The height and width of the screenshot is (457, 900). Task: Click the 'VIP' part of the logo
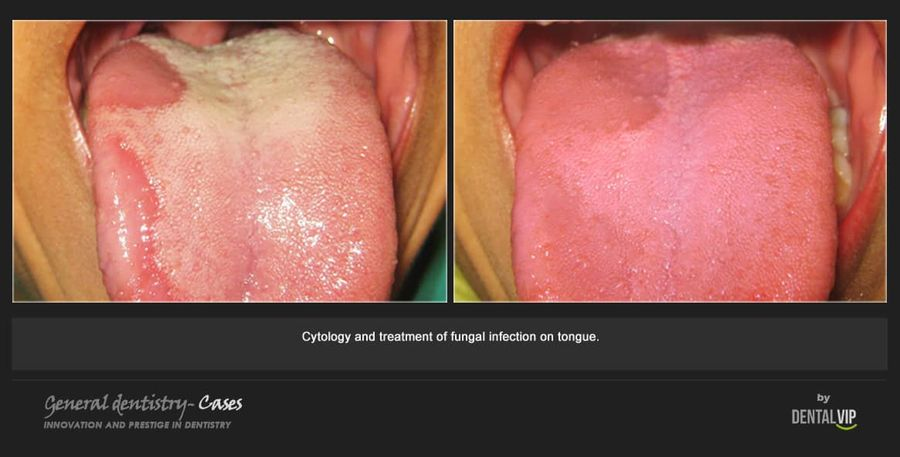(x=847, y=417)
